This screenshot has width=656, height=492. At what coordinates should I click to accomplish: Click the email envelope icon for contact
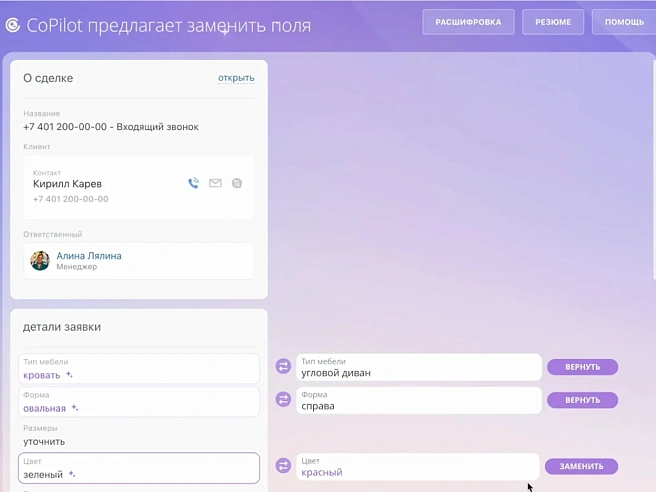(215, 183)
